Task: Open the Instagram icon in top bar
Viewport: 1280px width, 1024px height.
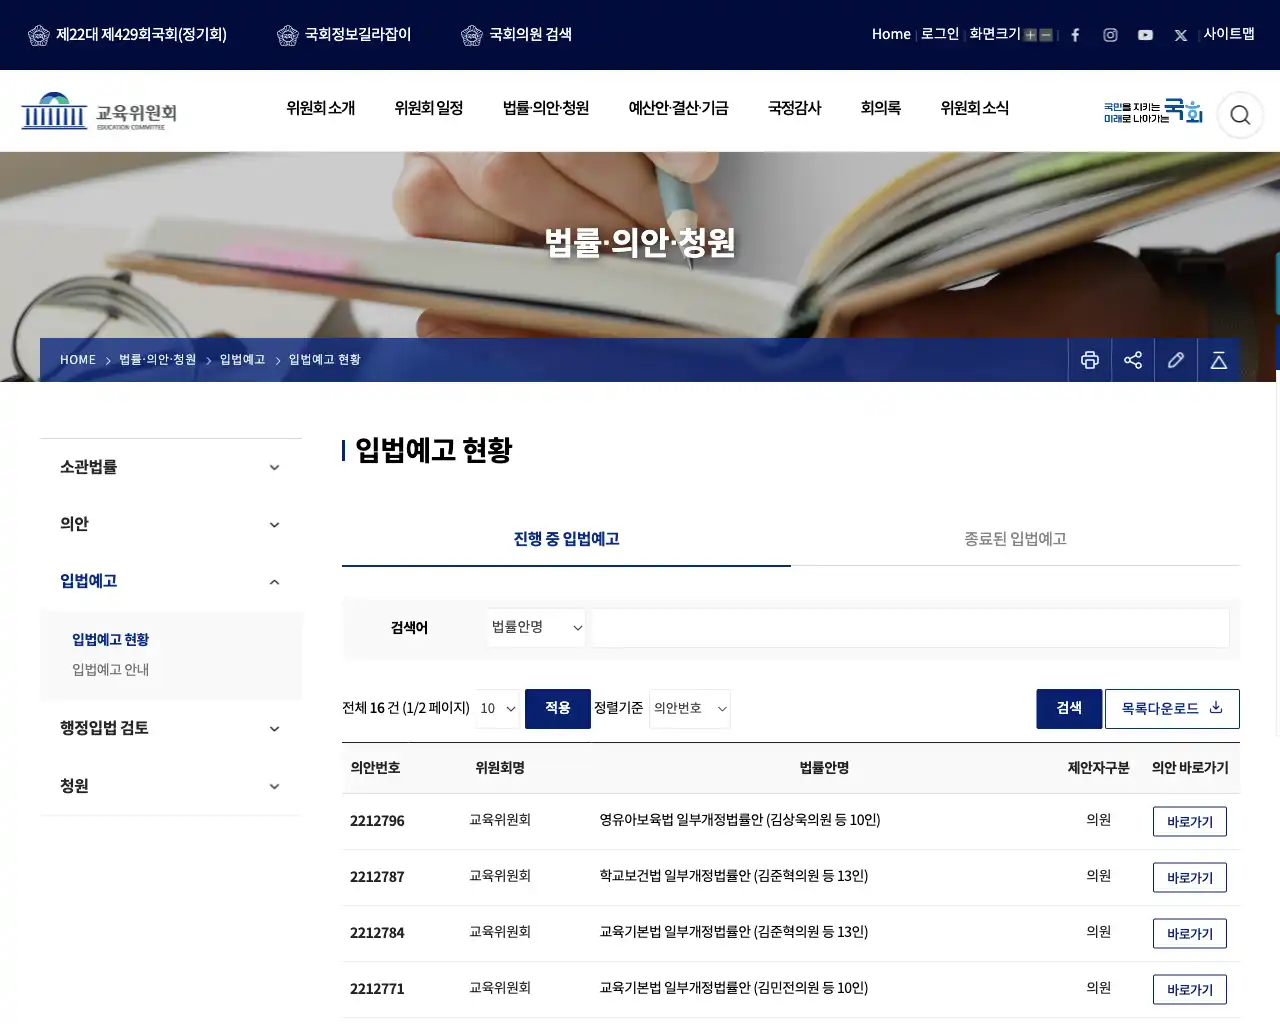Action: point(1110,35)
